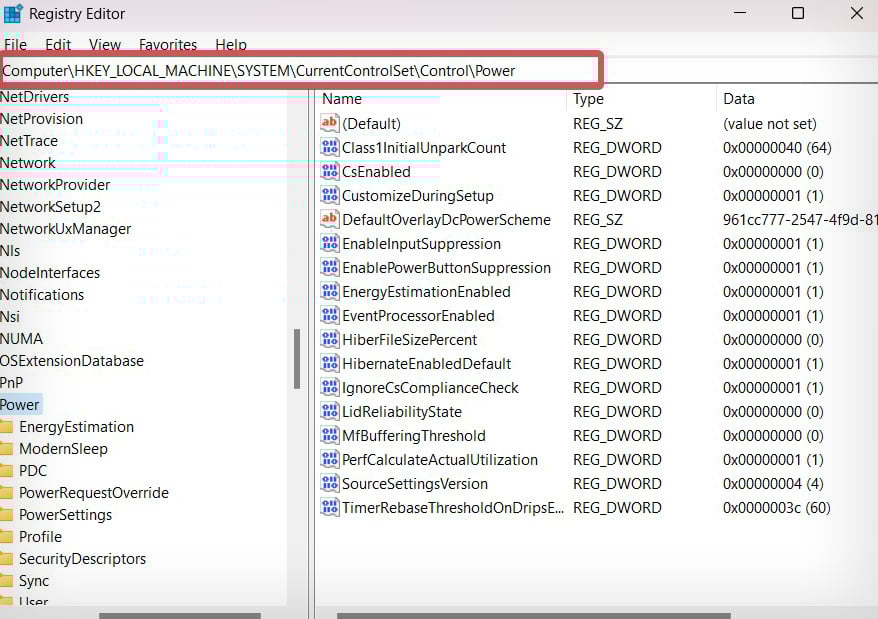Image resolution: width=878 pixels, height=619 pixels.
Task: Click the values pane horizontal scrollbar thumb
Action: [x=534, y=616]
